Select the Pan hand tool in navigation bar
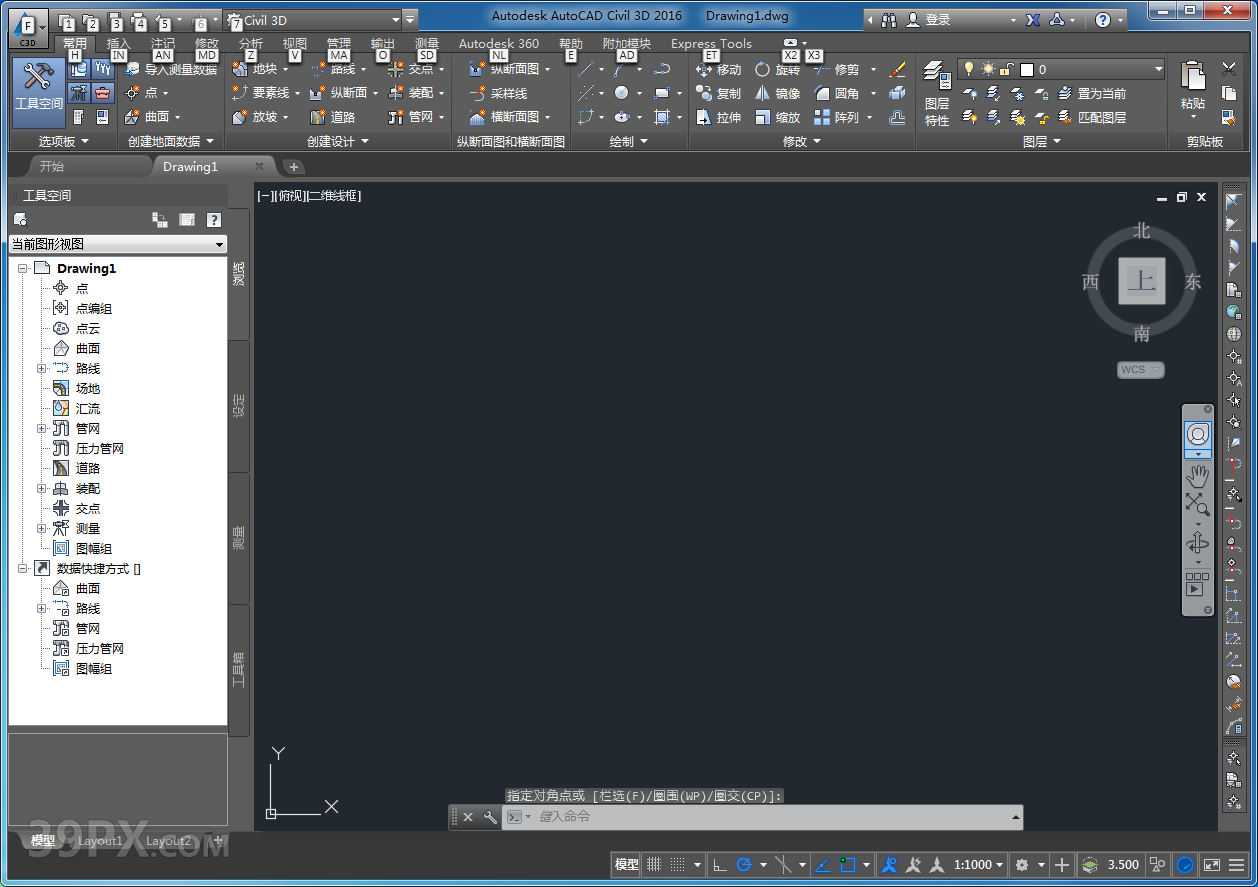1258x887 pixels. point(1197,476)
